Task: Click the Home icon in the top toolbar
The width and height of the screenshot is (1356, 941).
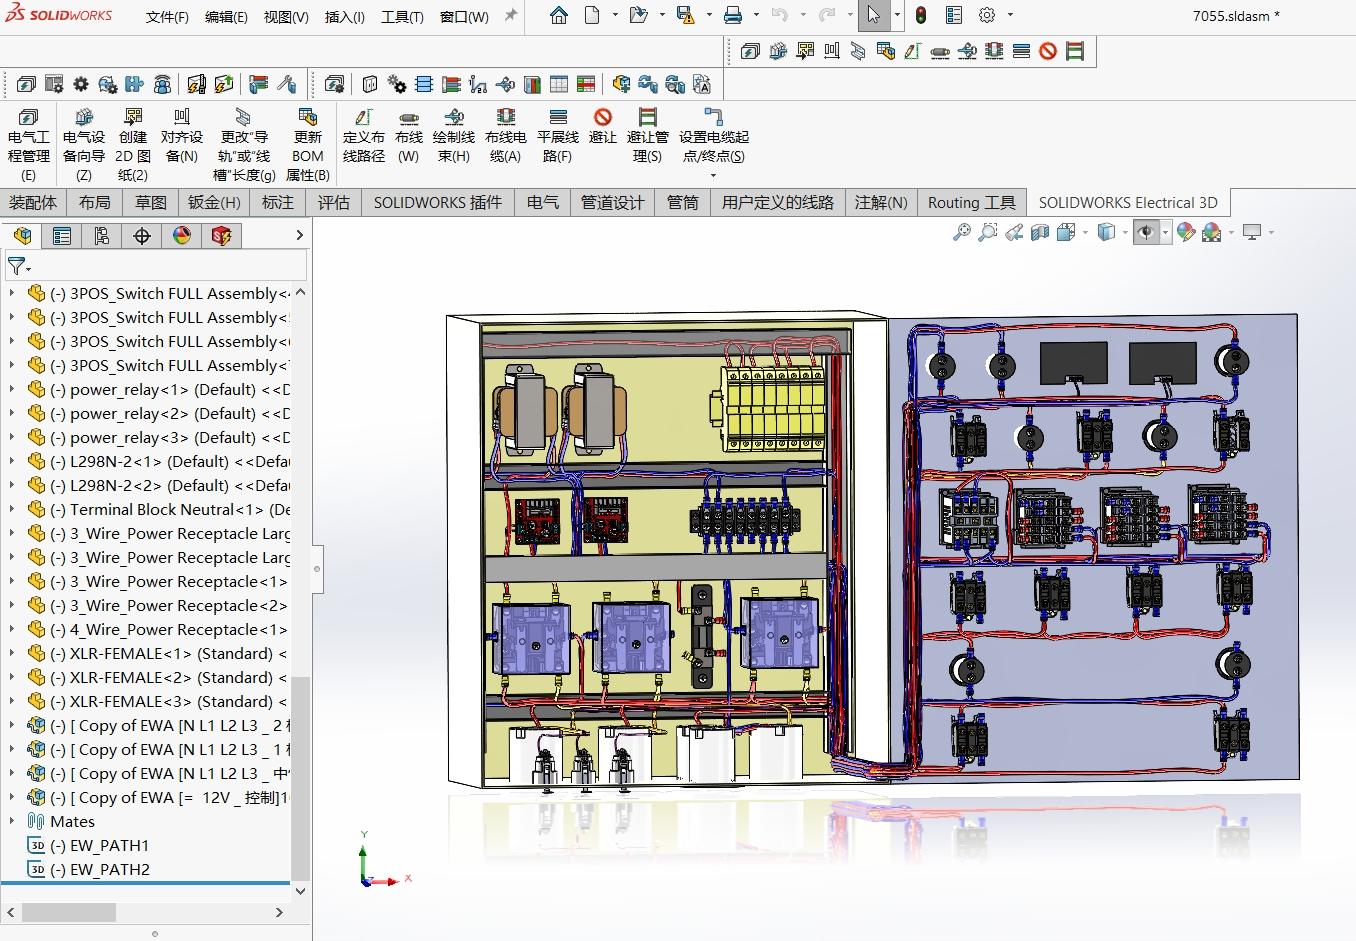Action: tap(559, 15)
